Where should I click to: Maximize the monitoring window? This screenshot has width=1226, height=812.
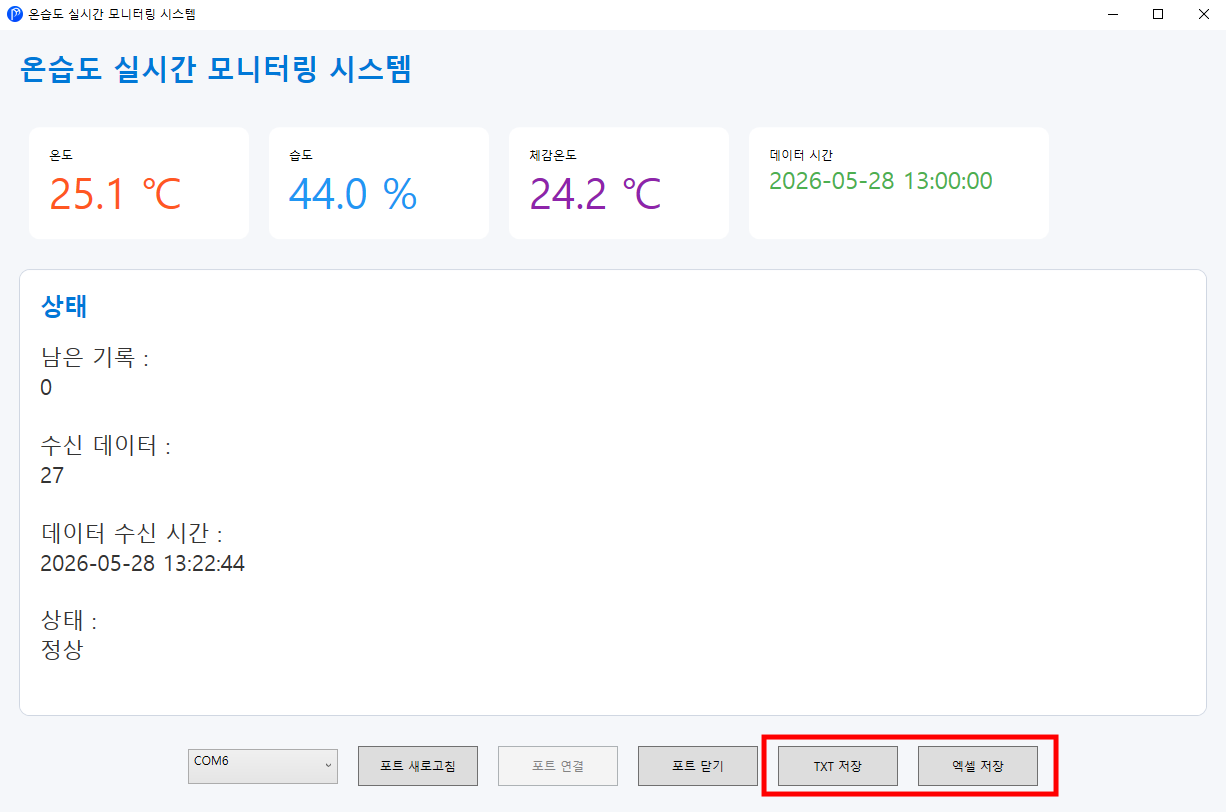point(1158,14)
